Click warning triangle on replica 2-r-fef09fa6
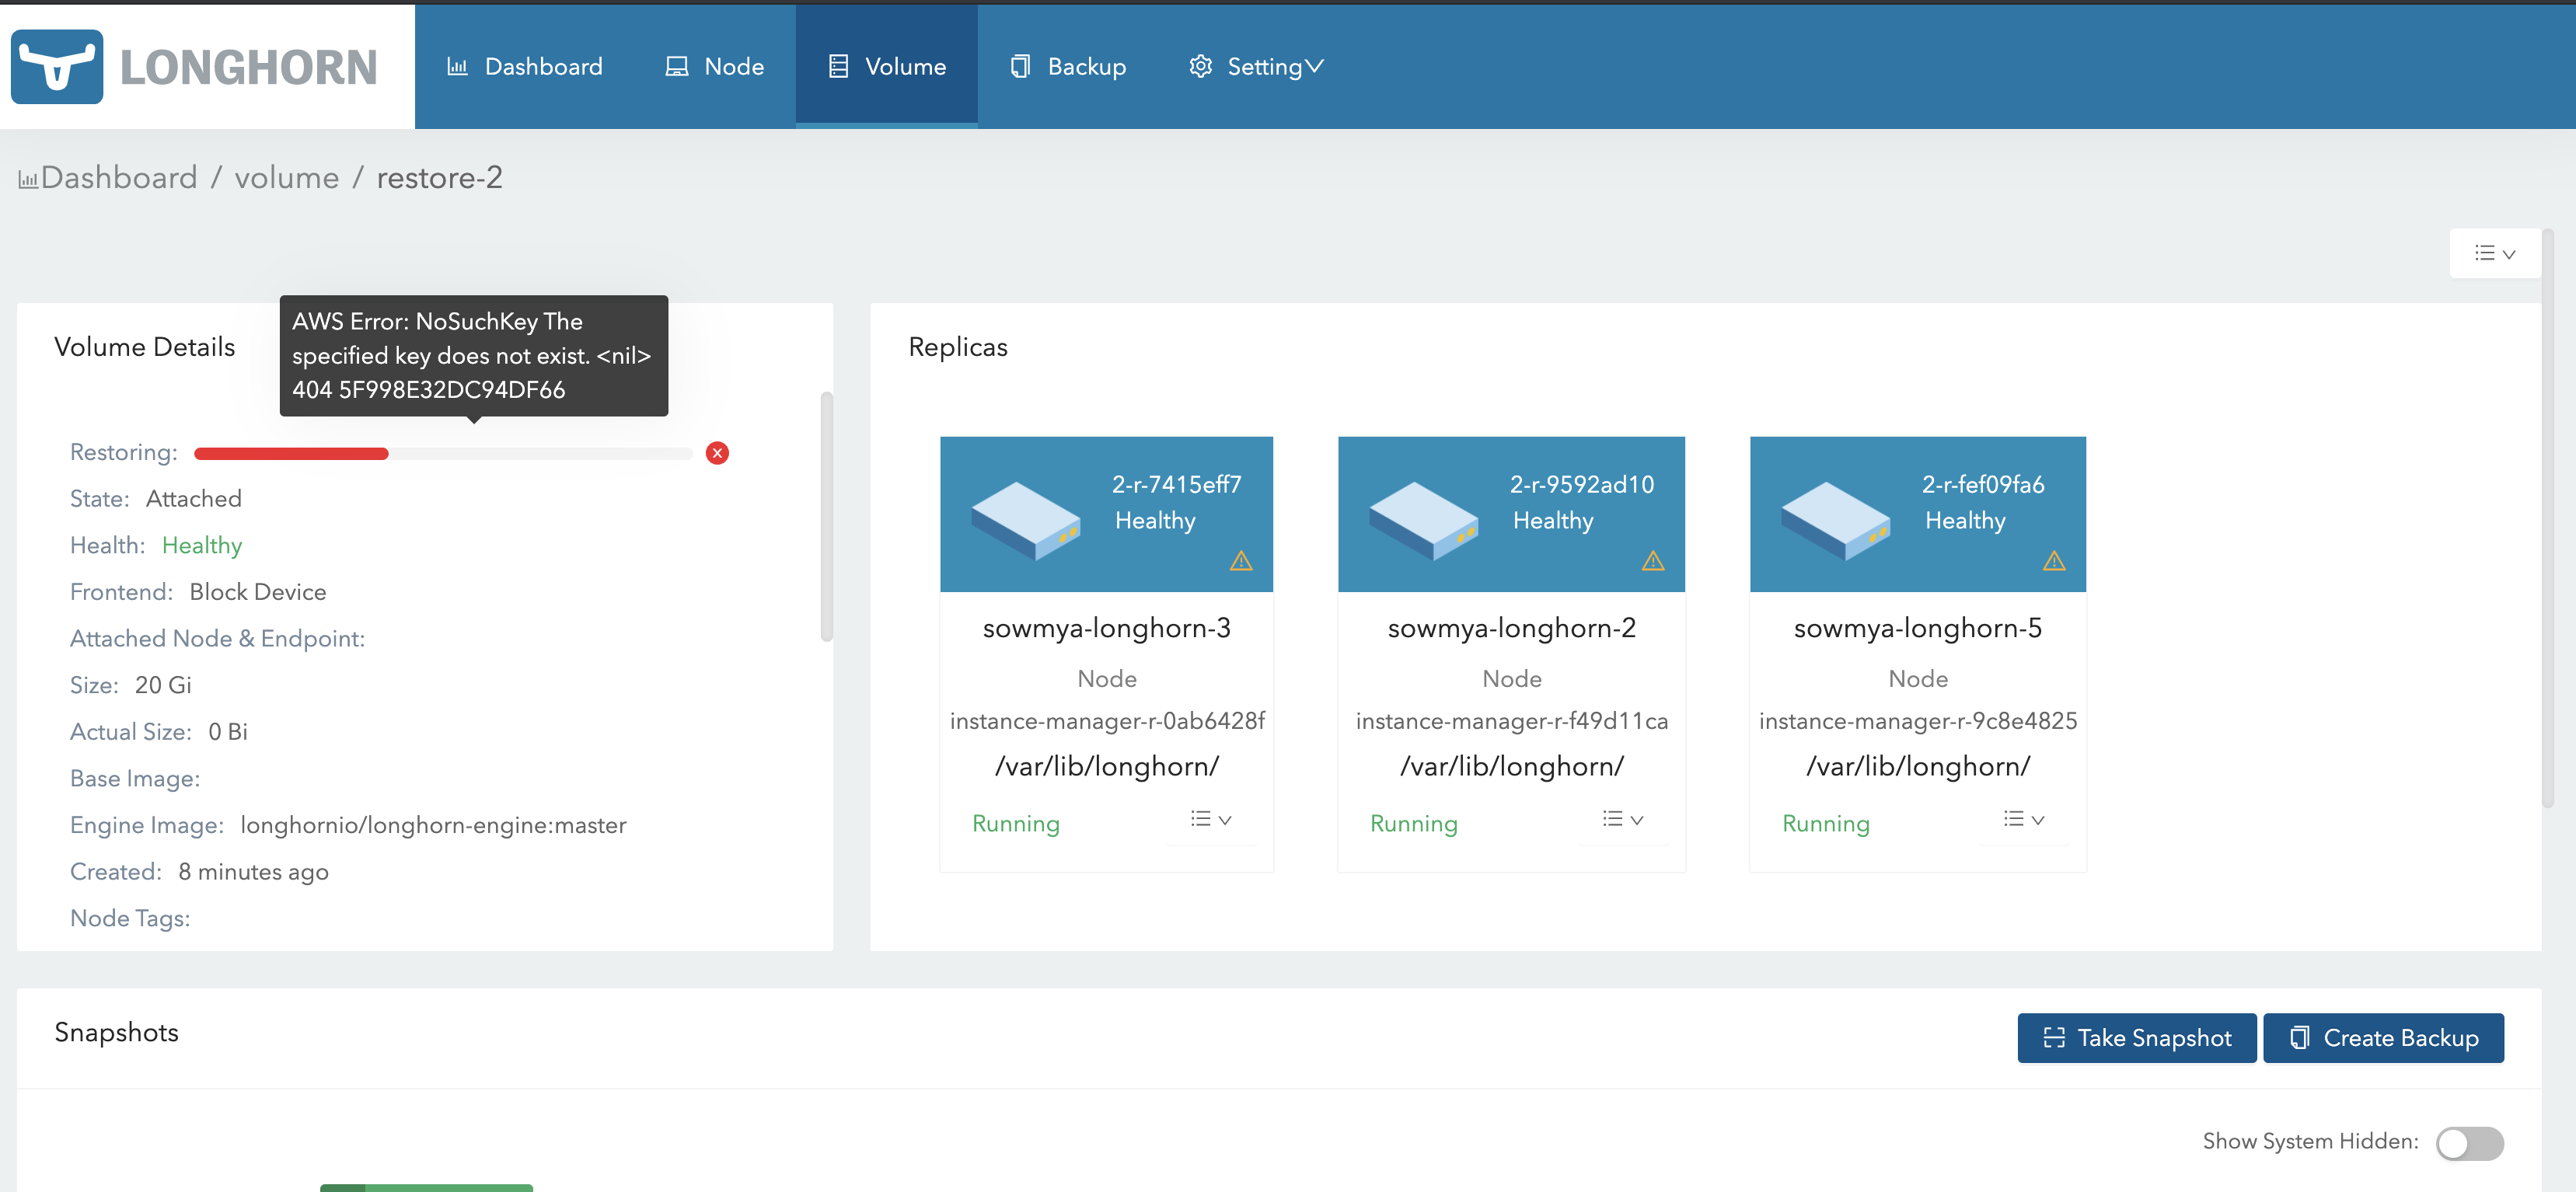 click(x=2054, y=561)
